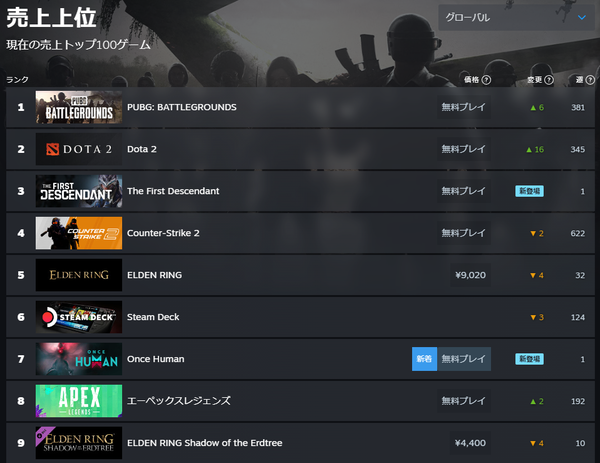Screen dimensions: 600x463
Task: Click the 変更 help question icon
Action: pos(549,80)
